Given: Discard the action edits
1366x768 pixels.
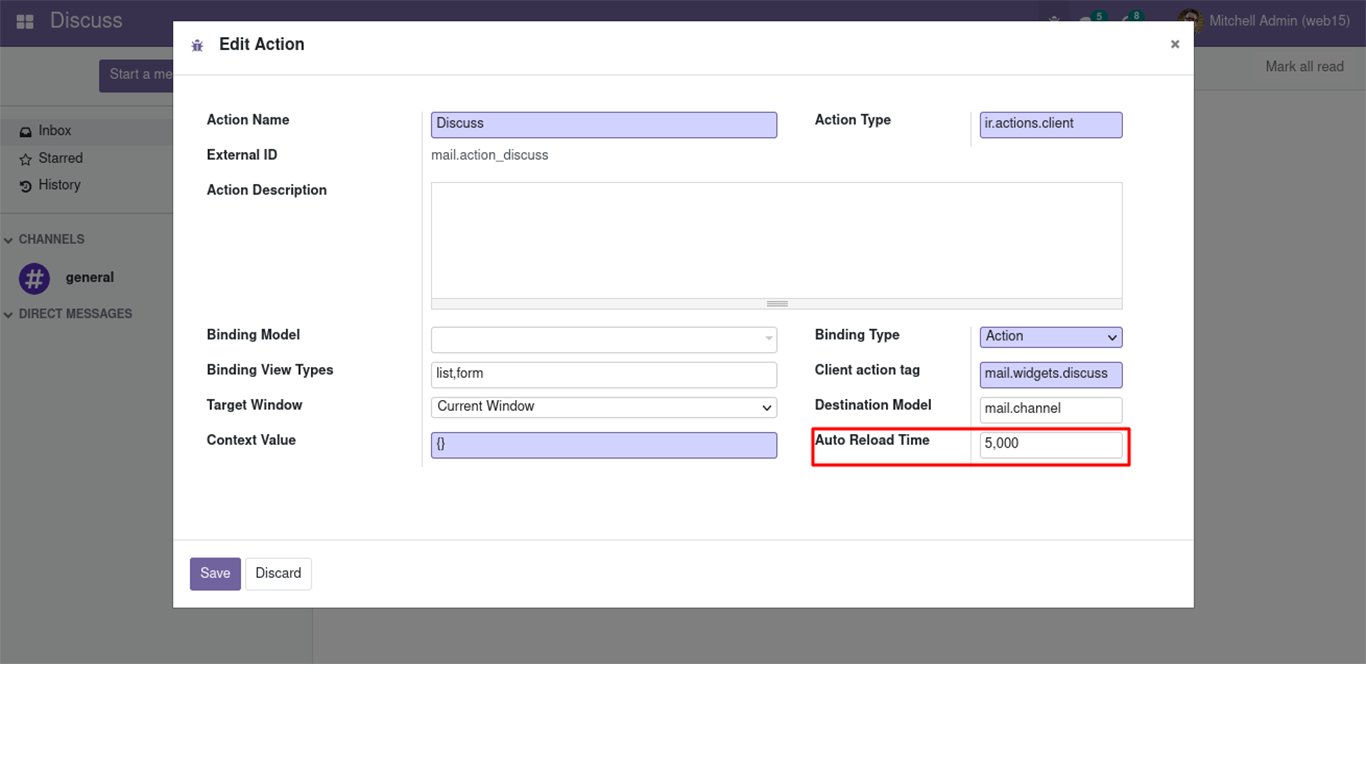Looking at the screenshot, I should click(278, 573).
